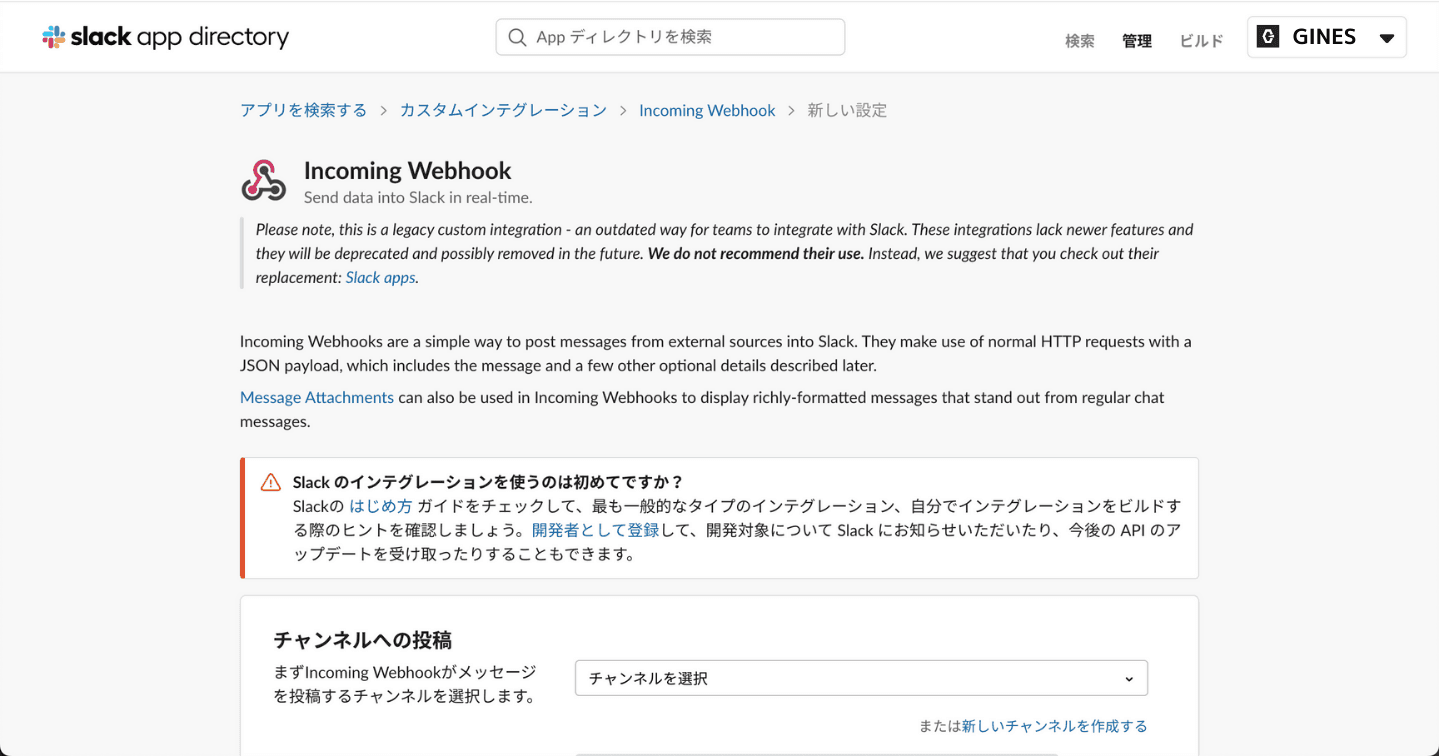Screen dimensions: 1440x756
Task: Focus the App ディレクトリを検索 search field
Action: (680, 37)
